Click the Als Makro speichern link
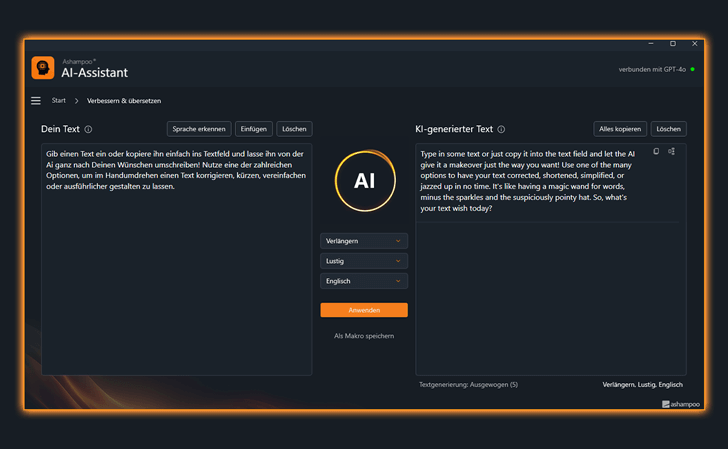Viewport: 728px width, 449px height. (x=364, y=336)
